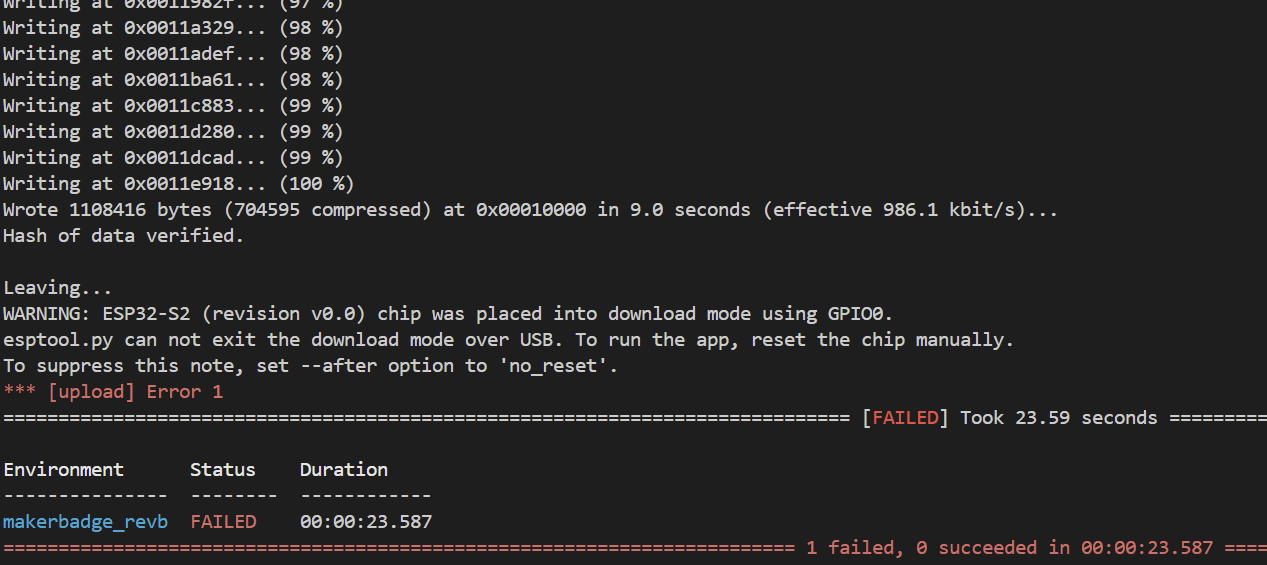Click the FAILED status under Status column
The width and height of the screenshot is (1267, 565).
click(223, 521)
